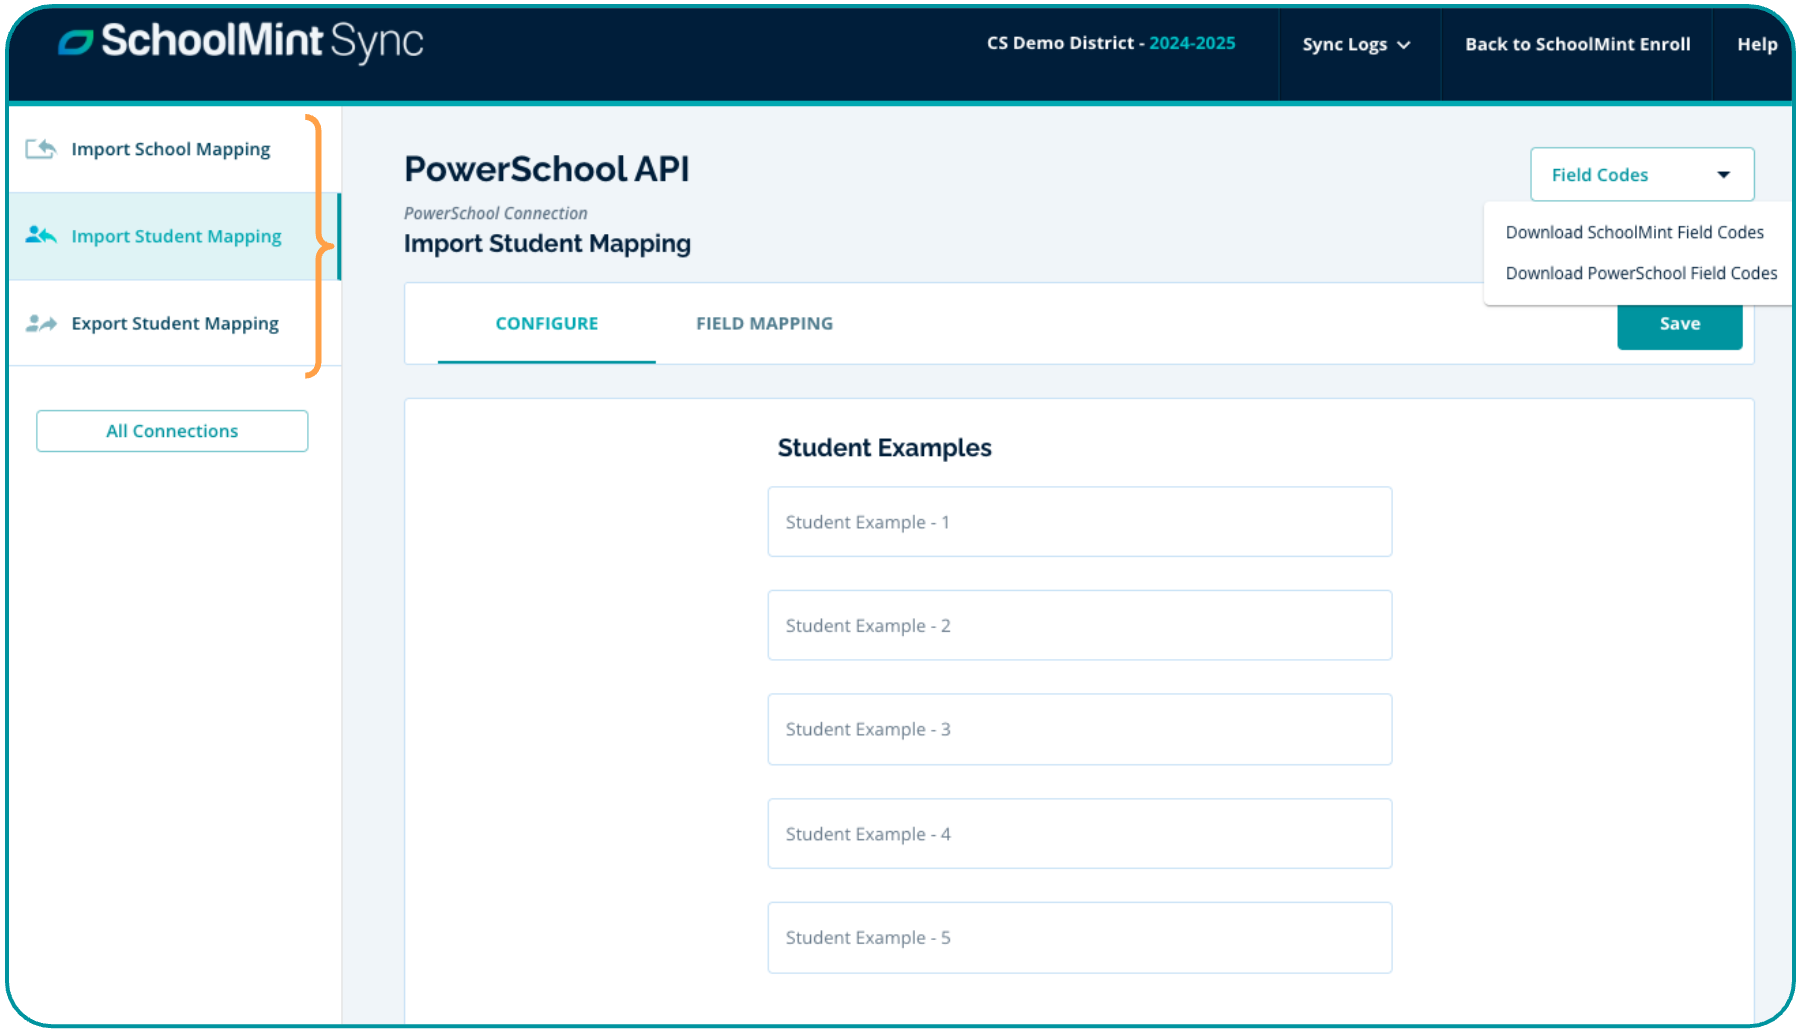This screenshot has width=1800, height=1035.
Task: Click the SchoolMint Sync logo icon
Action: [76, 42]
